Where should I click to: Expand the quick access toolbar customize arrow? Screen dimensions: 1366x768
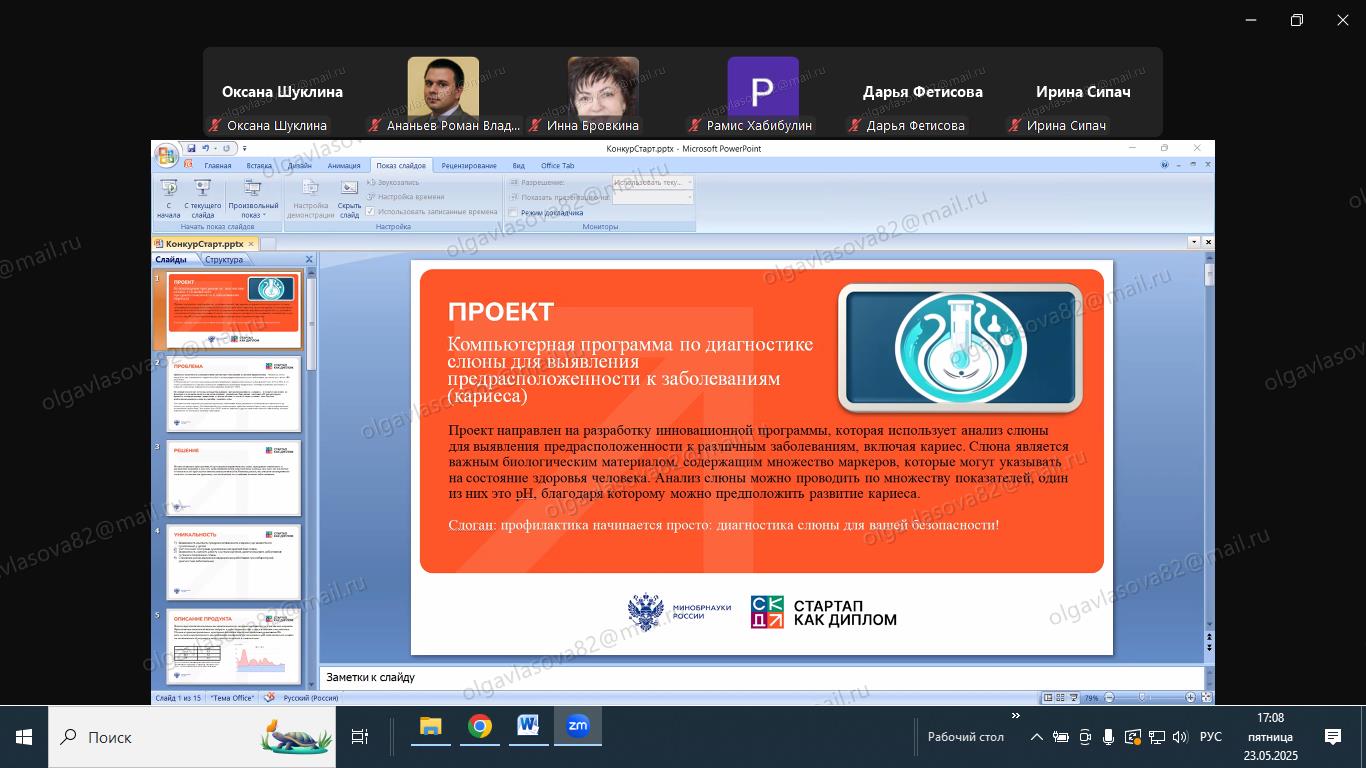pyautogui.click(x=245, y=149)
